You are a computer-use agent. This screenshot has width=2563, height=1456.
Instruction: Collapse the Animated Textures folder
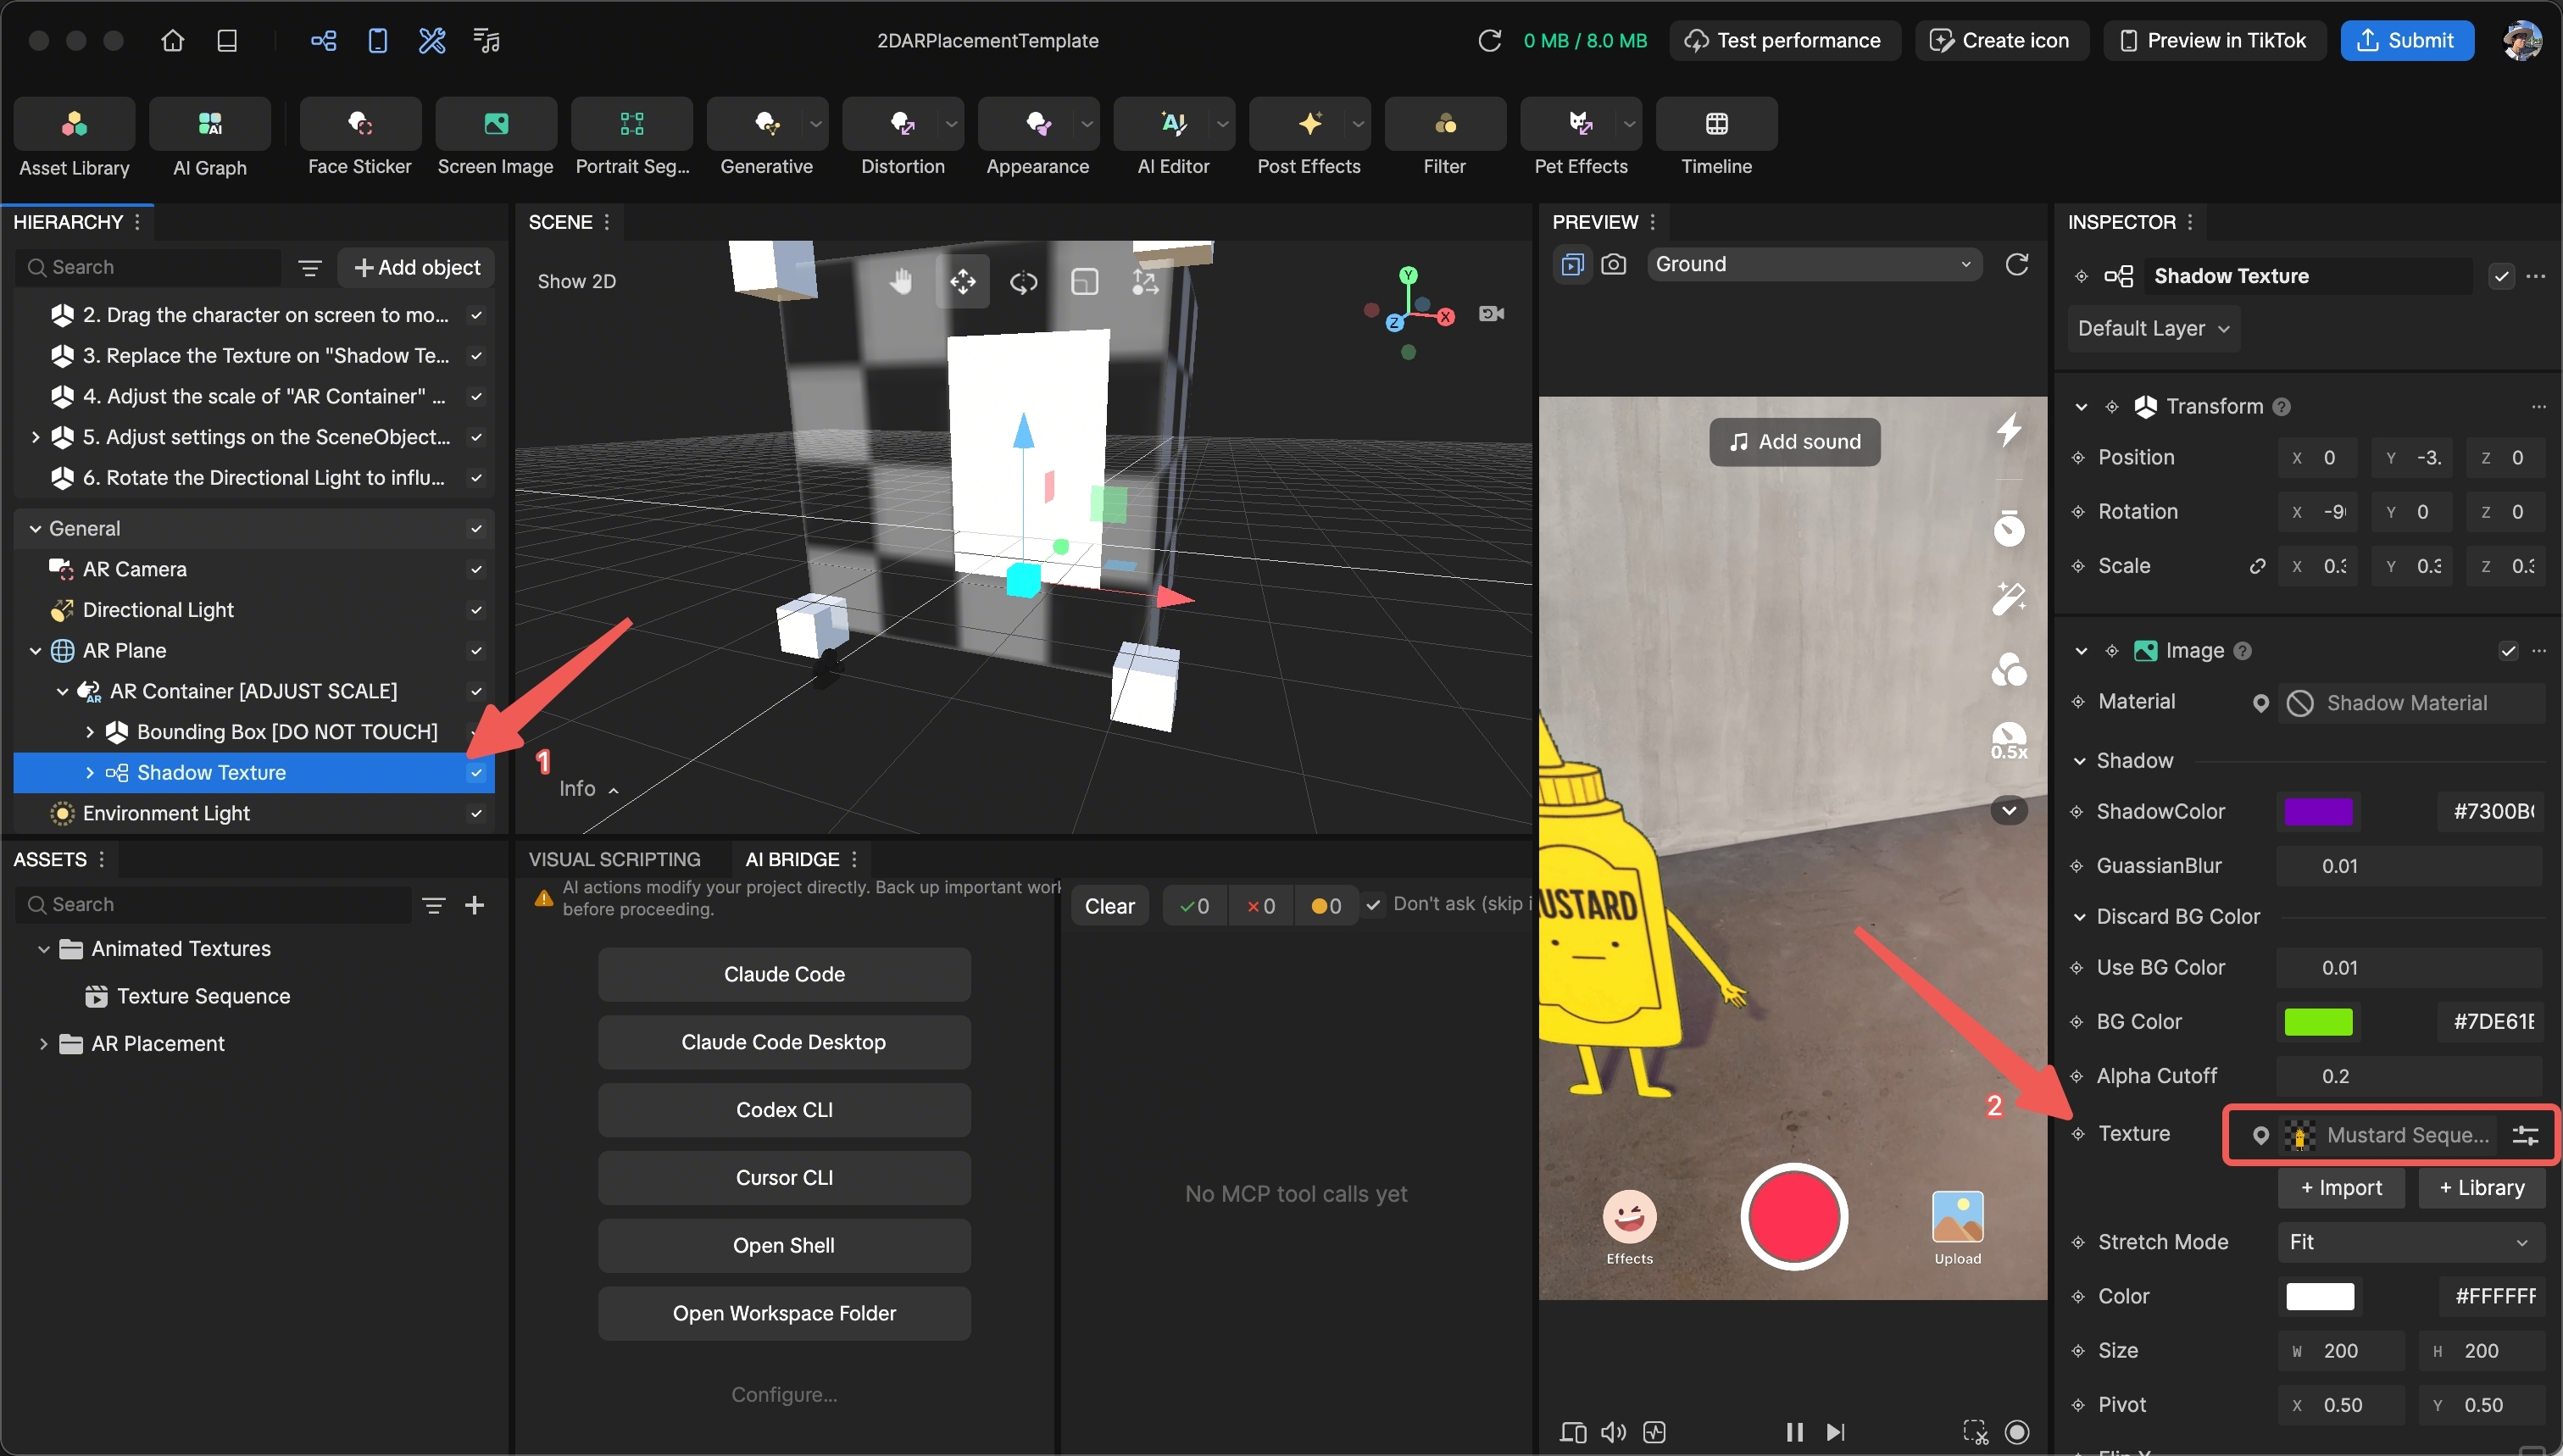(43, 949)
